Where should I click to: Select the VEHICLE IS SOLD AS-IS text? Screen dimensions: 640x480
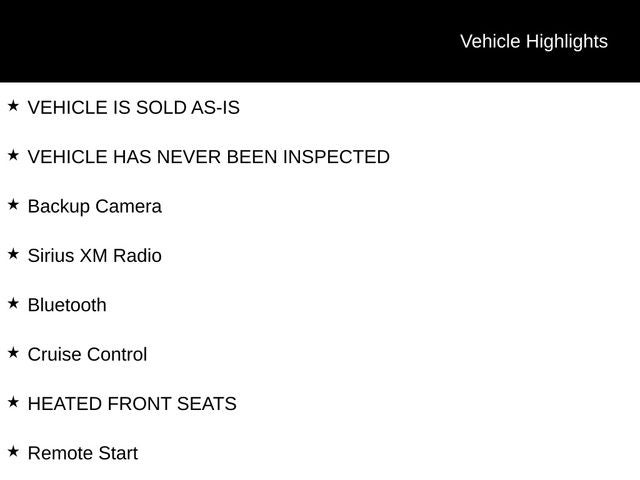tap(133, 107)
